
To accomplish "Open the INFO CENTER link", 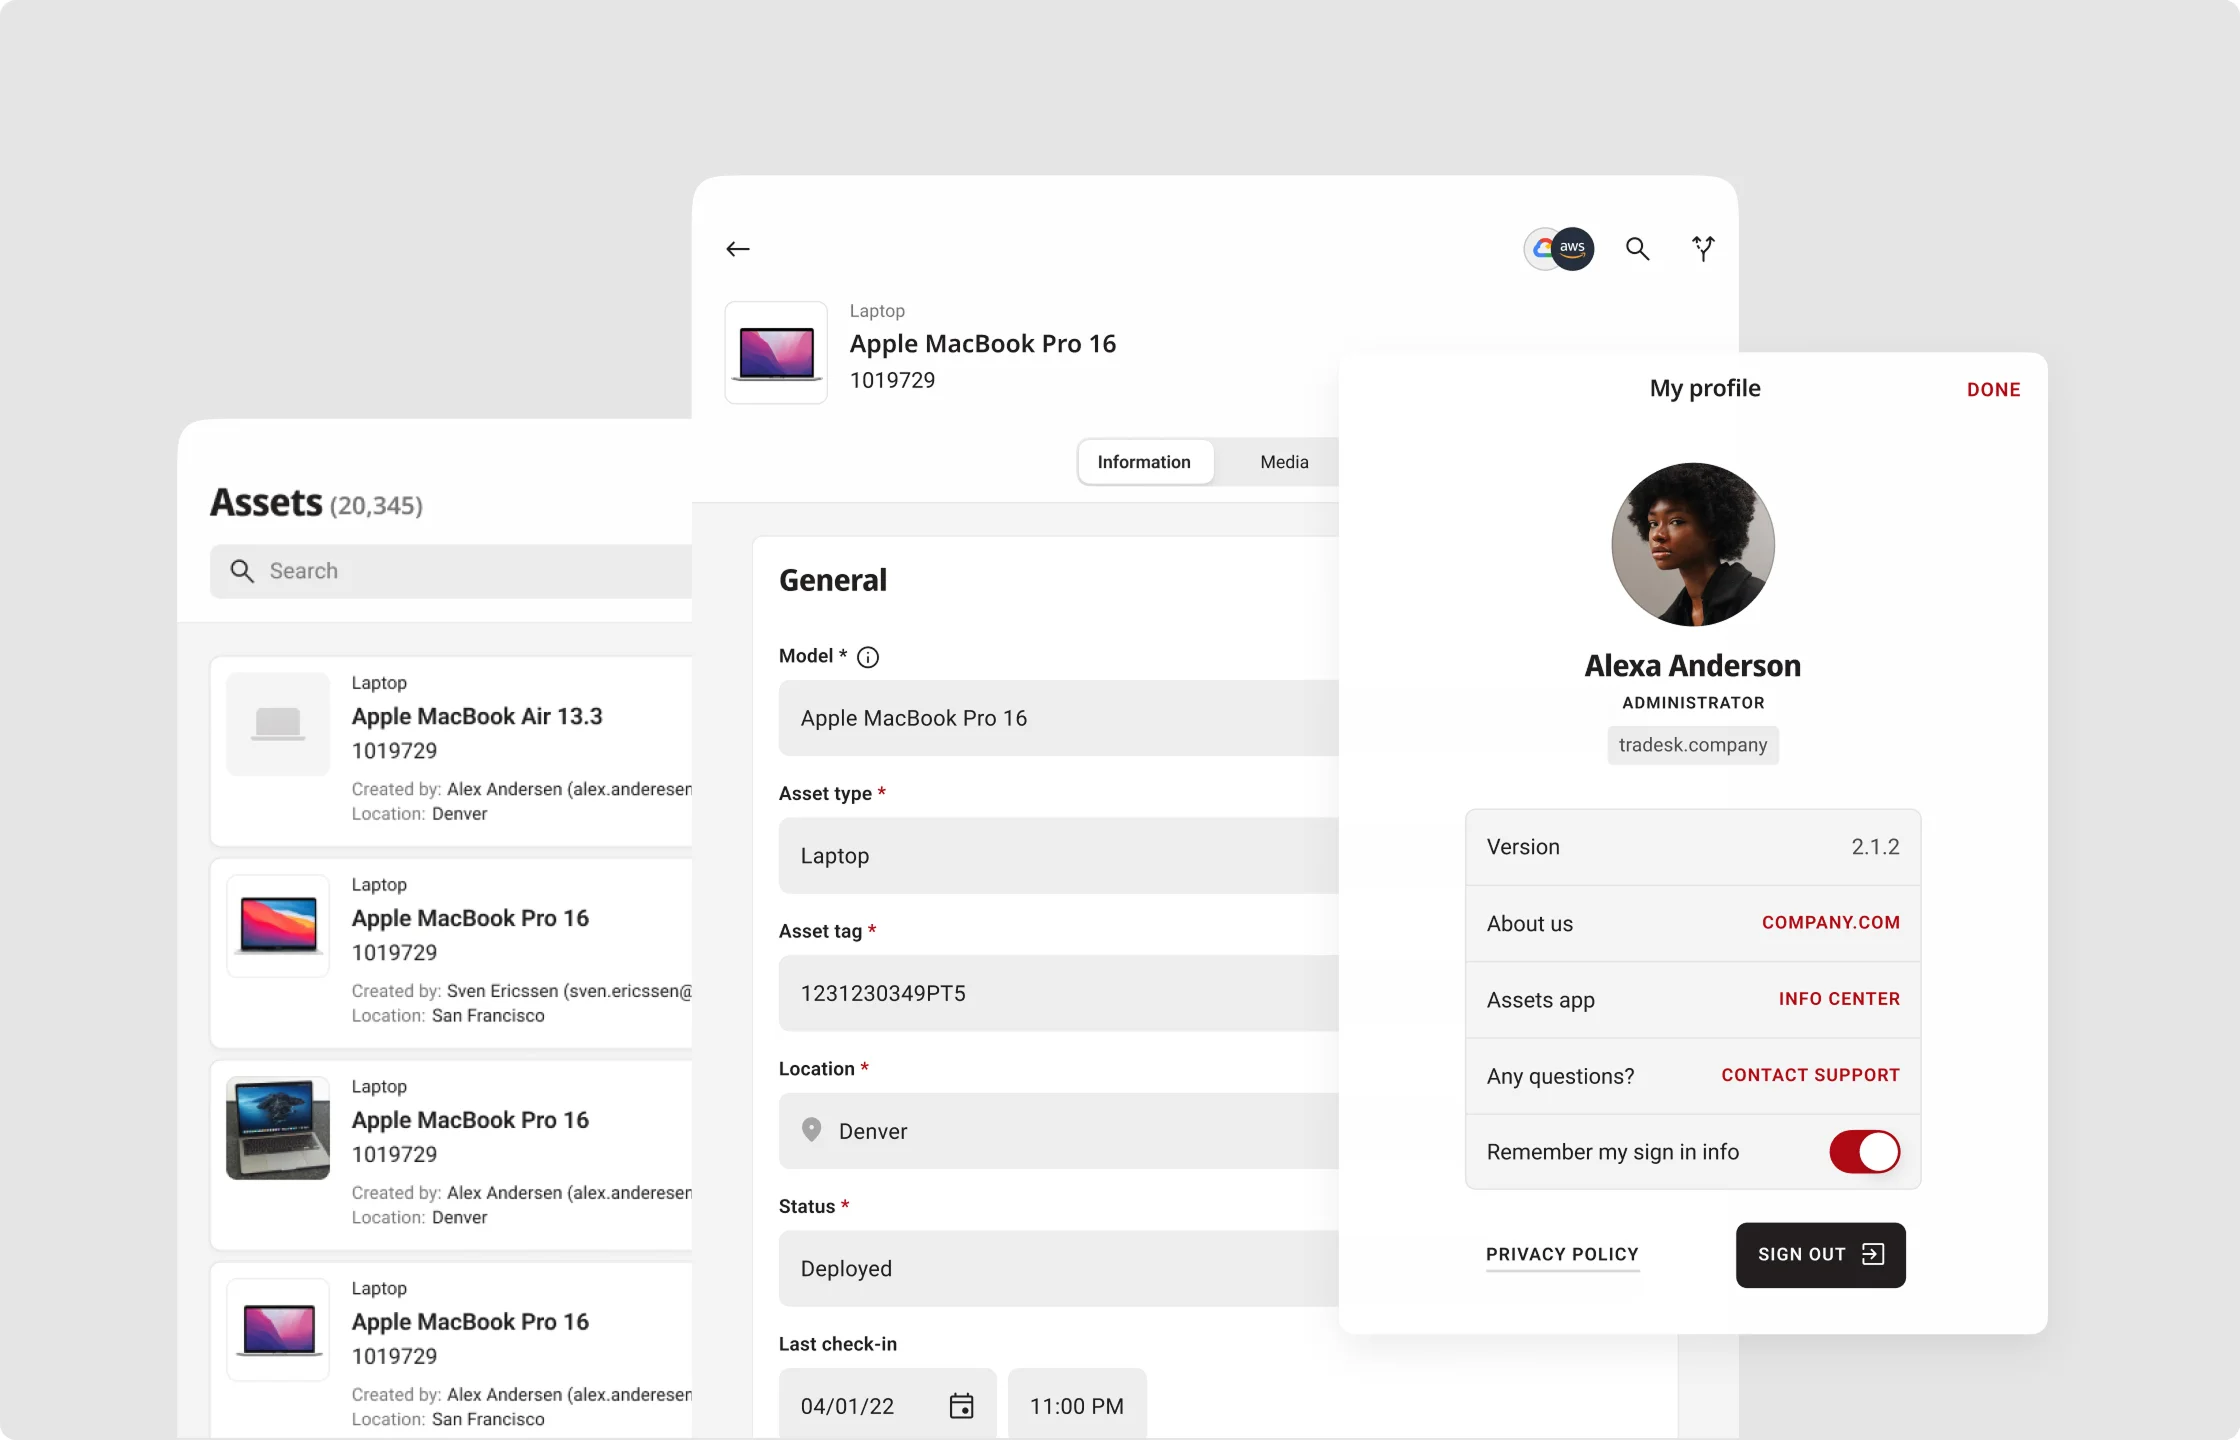I will click(1838, 999).
